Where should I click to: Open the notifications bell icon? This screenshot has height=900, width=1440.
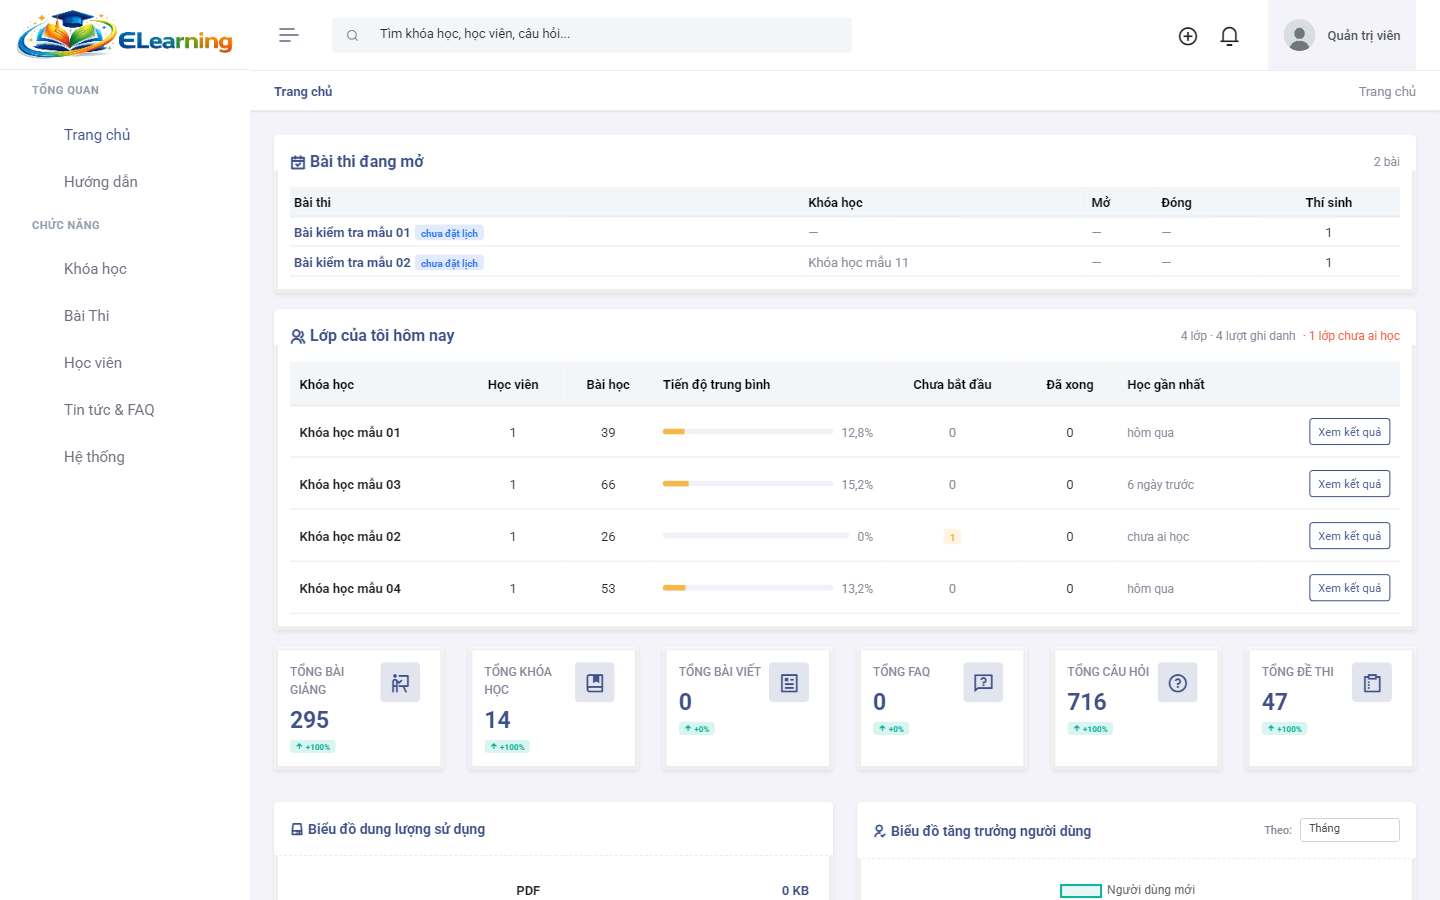pos(1230,36)
